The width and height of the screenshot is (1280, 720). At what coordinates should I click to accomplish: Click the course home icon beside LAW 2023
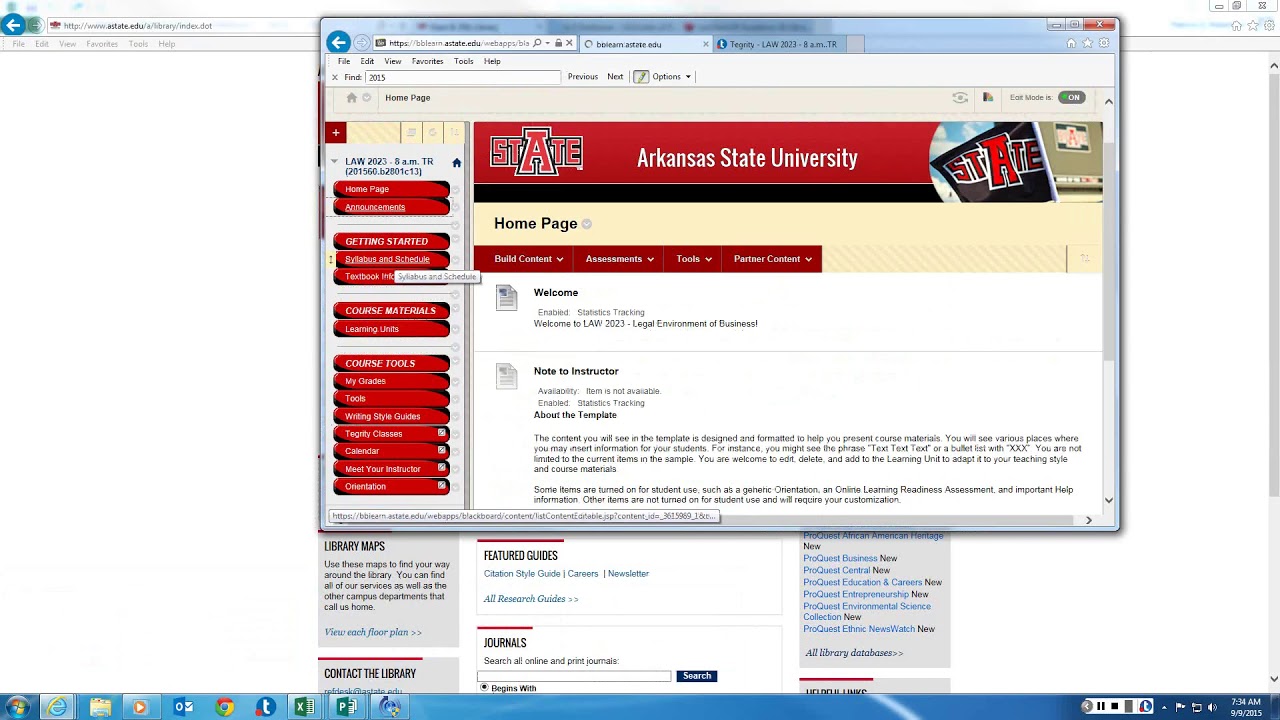[x=457, y=163]
